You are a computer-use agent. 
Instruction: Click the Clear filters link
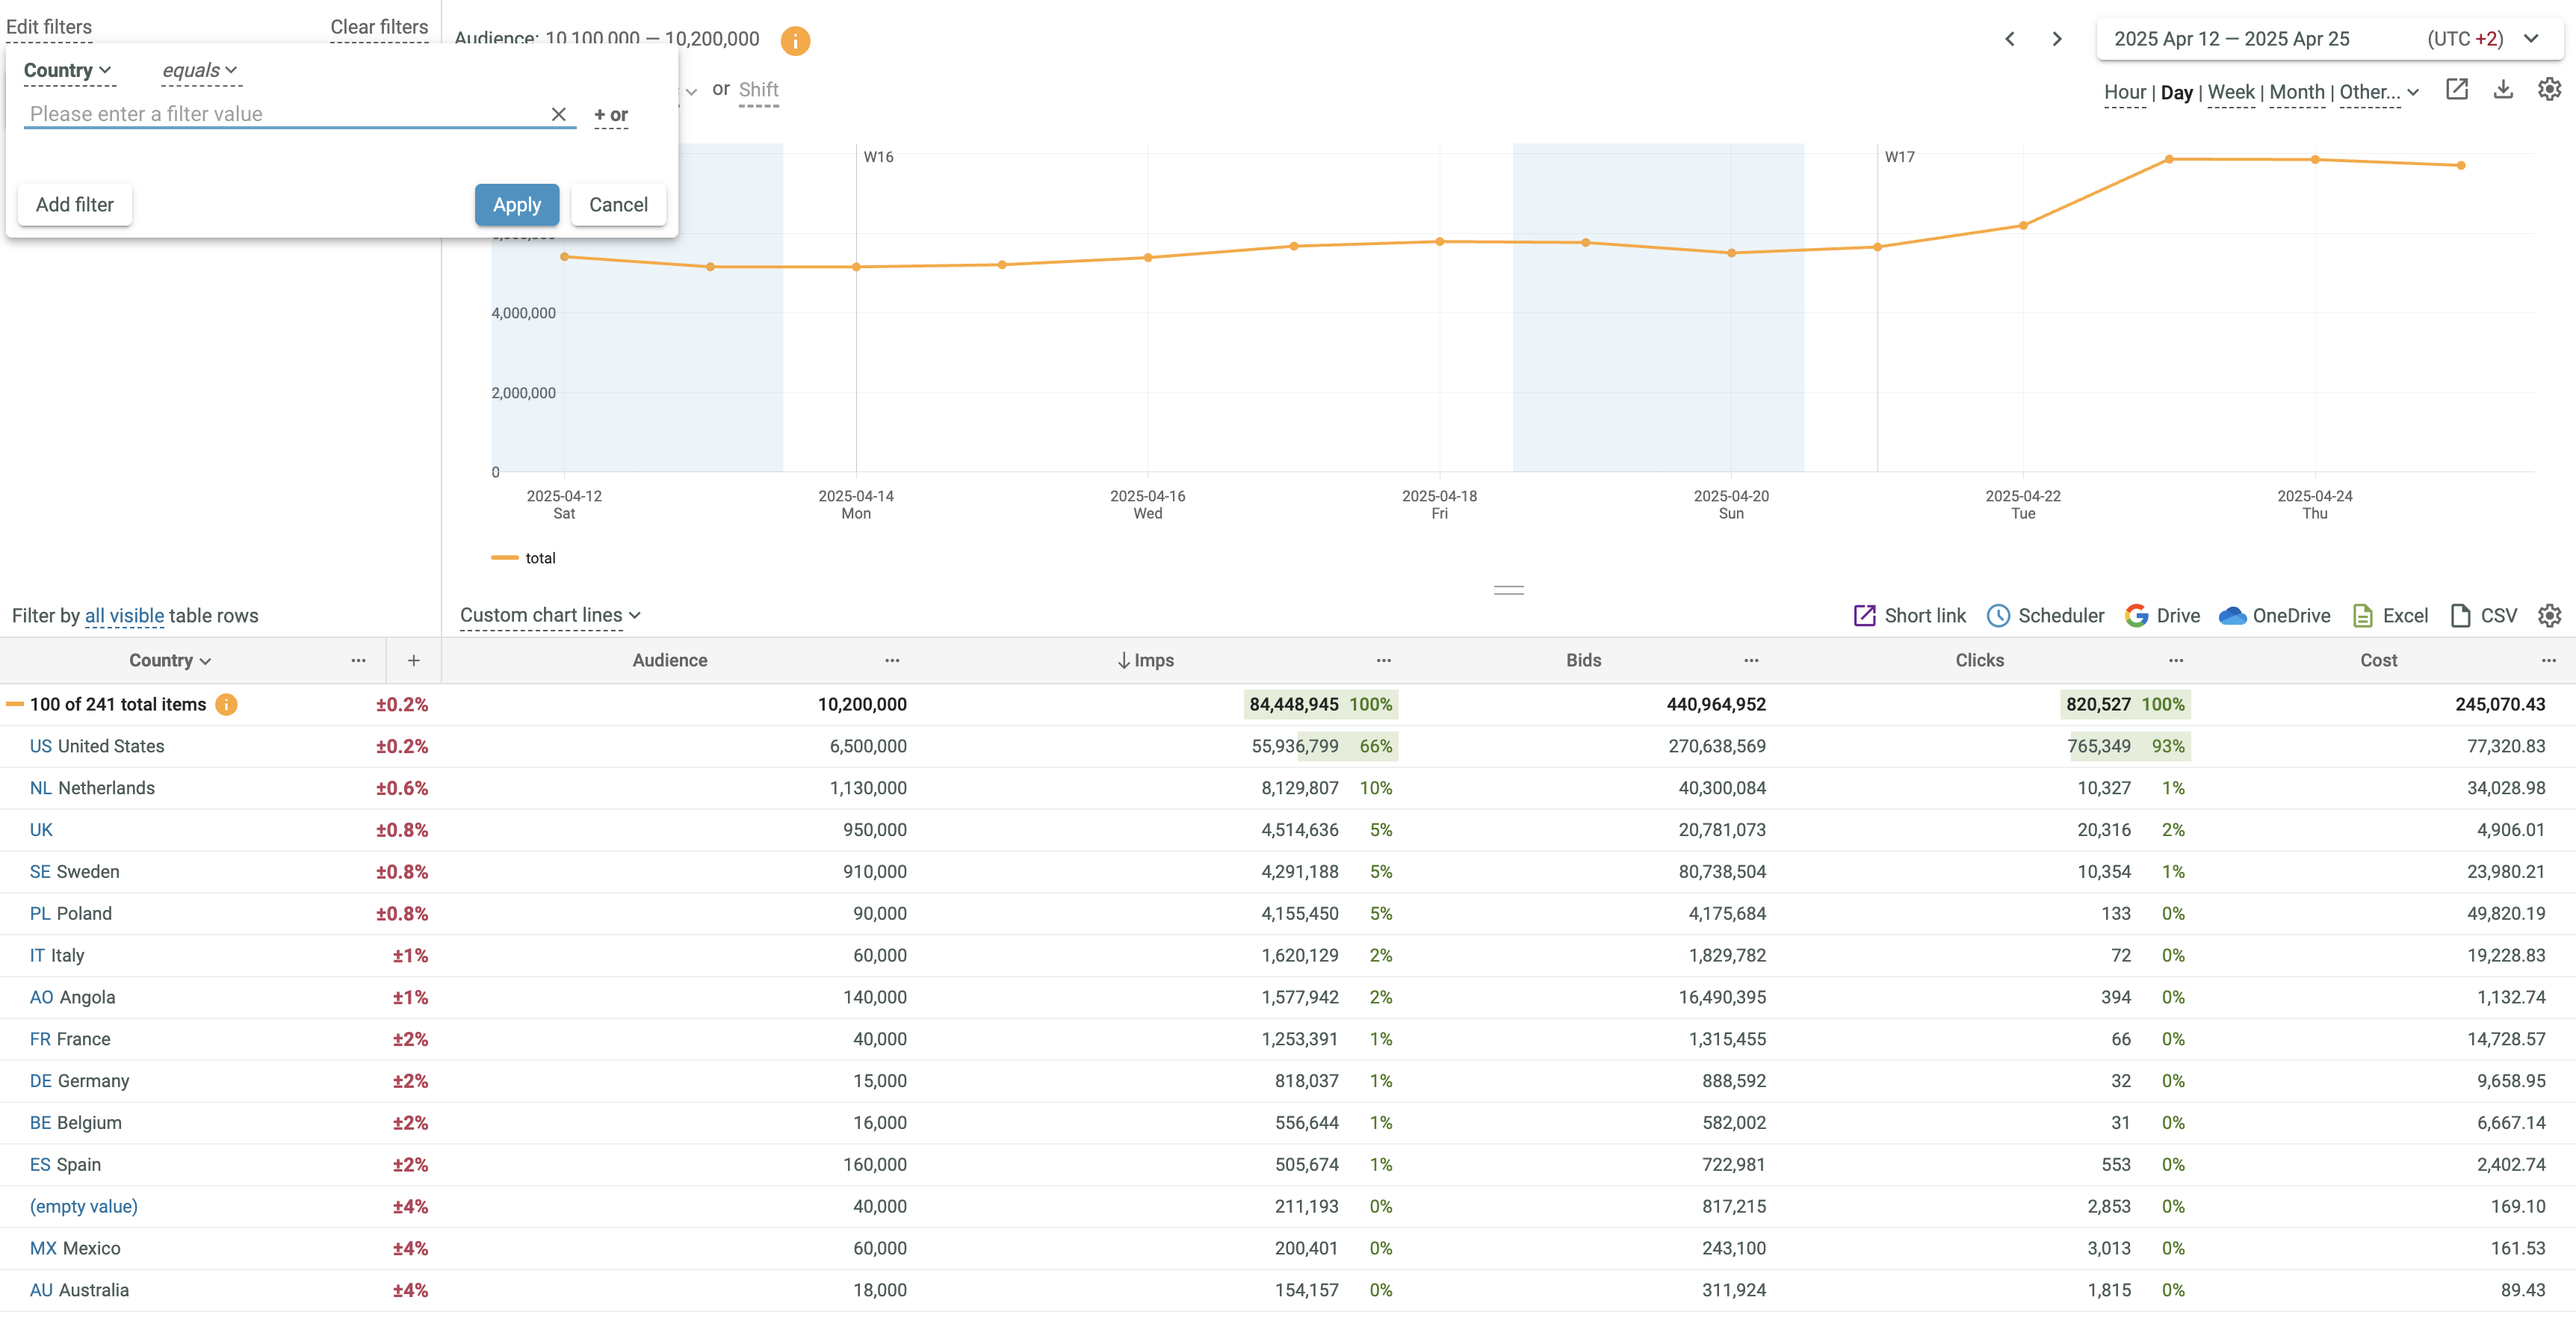(x=379, y=27)
